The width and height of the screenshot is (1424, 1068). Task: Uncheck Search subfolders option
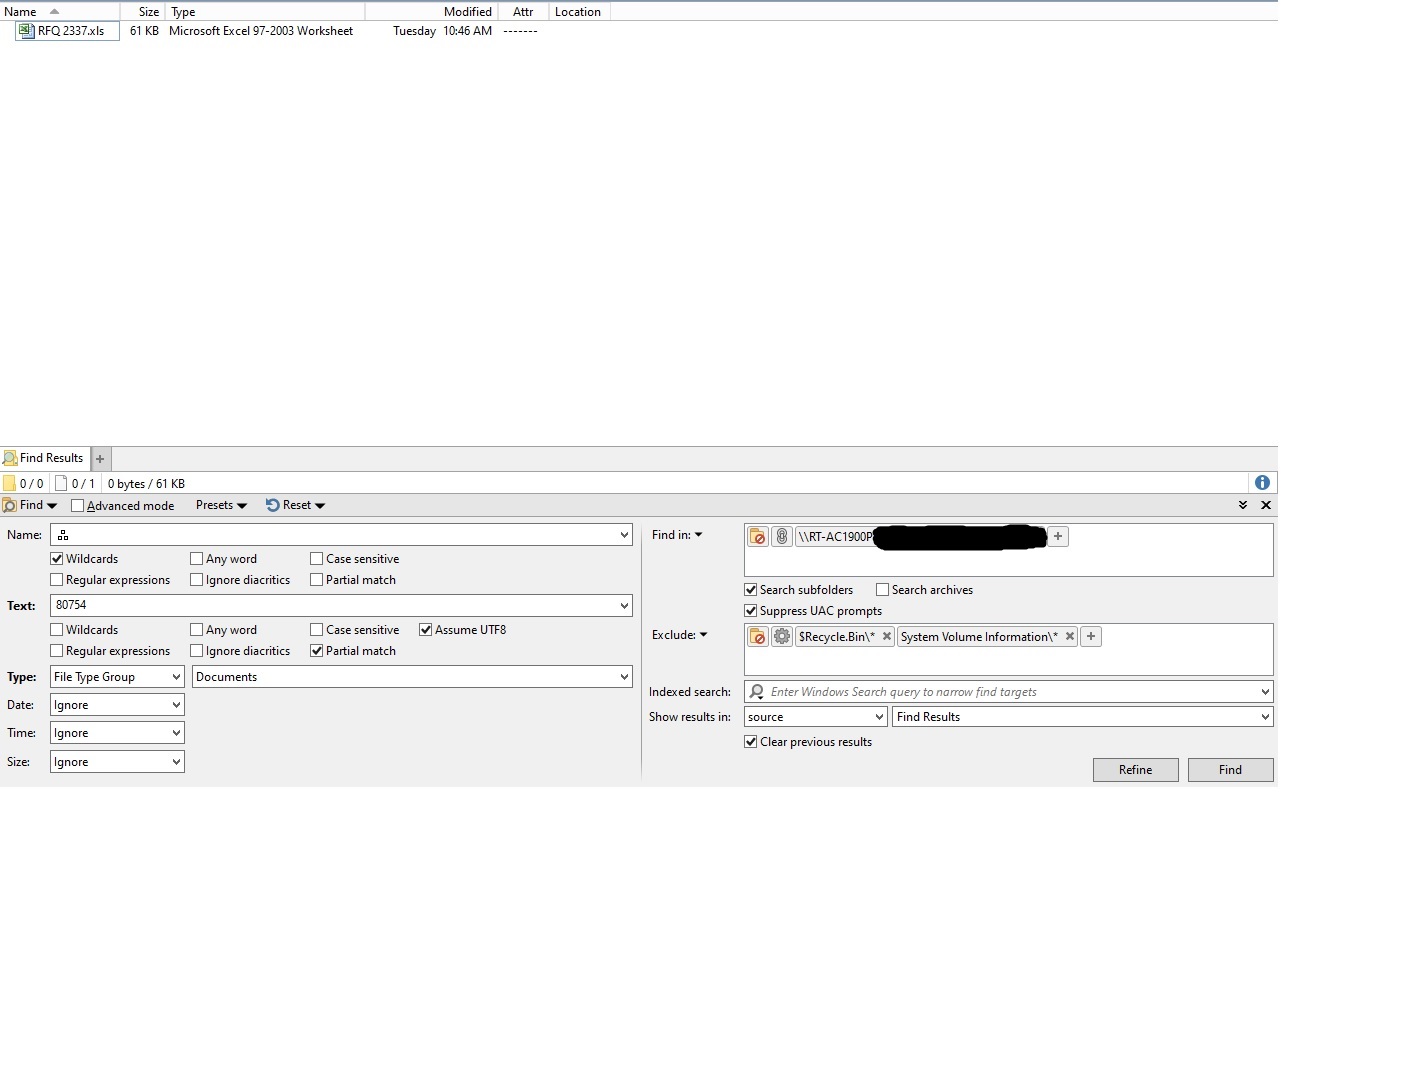pyautogui.click(x=751, y=590)
